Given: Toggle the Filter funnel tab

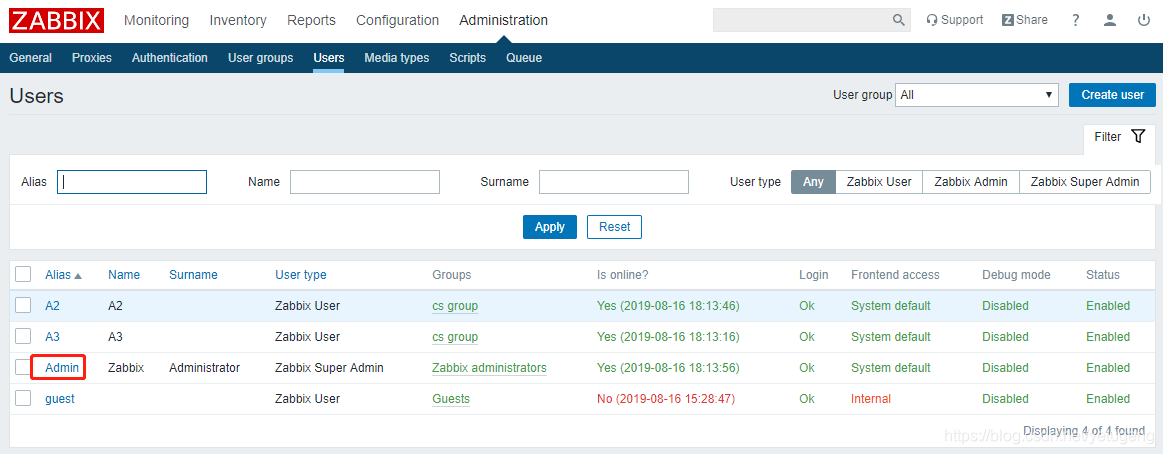Looking at the screenshot, I should point(1119,136).
